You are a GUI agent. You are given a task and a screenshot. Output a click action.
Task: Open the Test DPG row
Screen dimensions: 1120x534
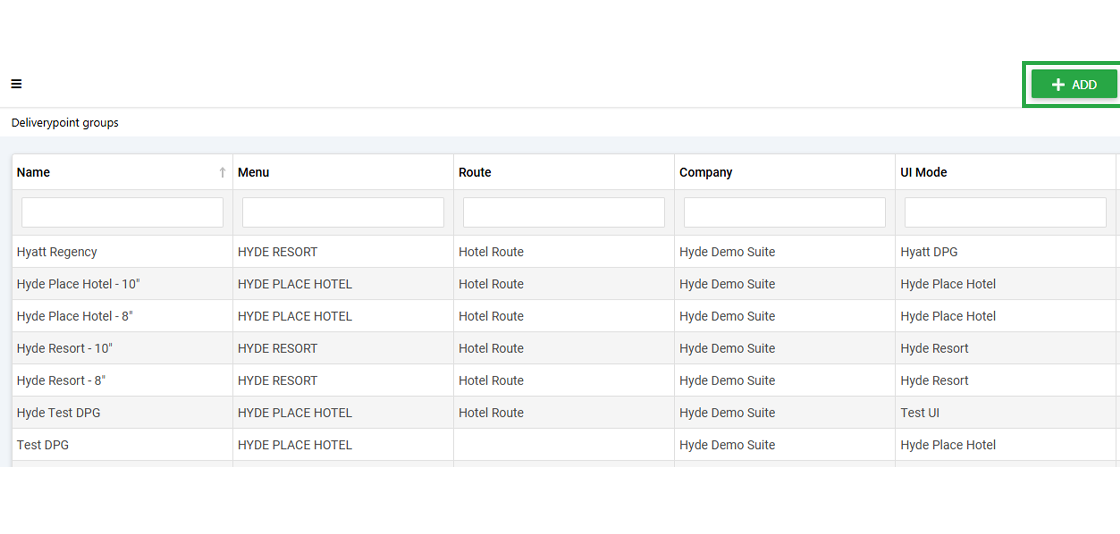564,445
